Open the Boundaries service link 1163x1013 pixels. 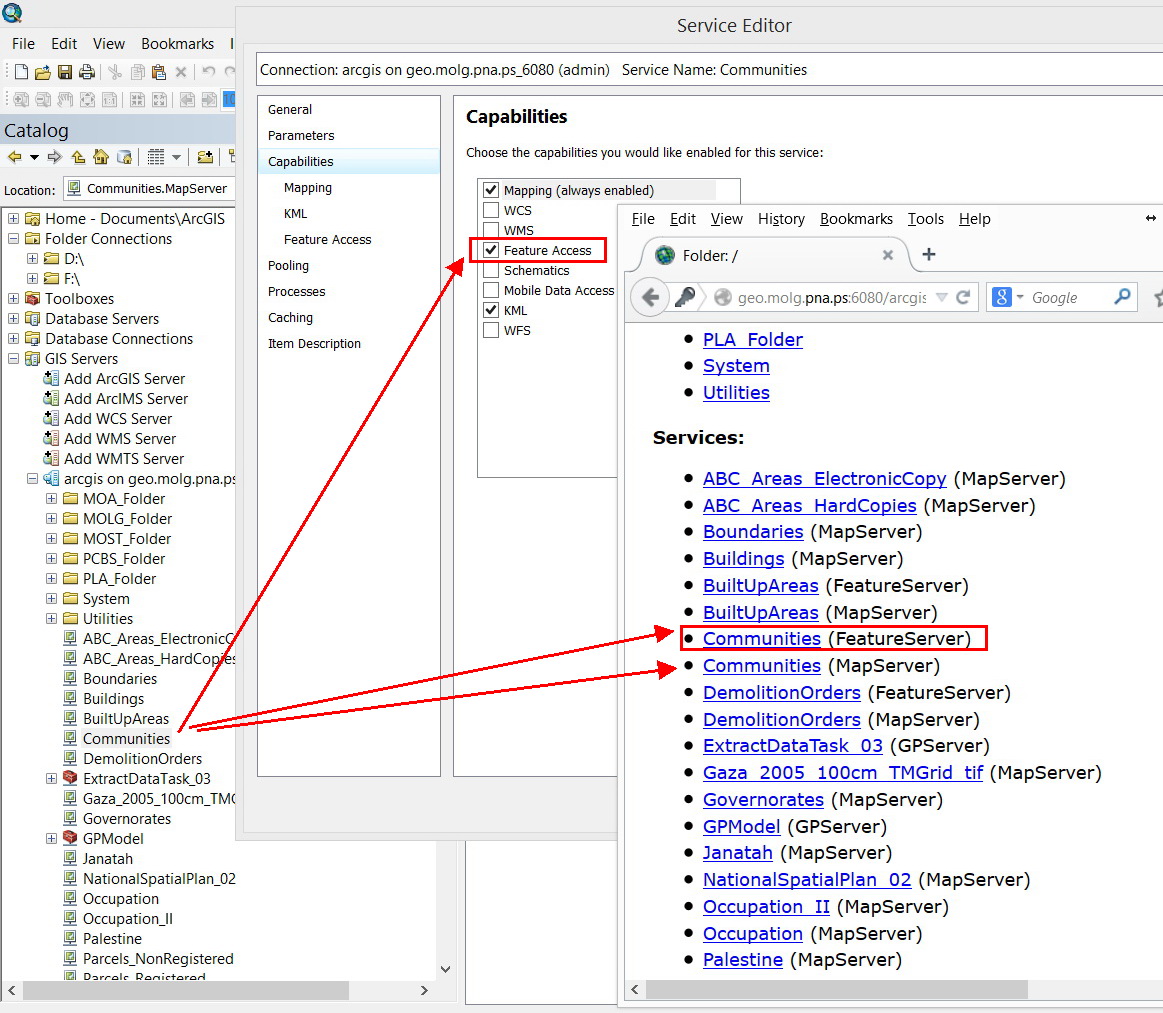(x=753, y=532)
